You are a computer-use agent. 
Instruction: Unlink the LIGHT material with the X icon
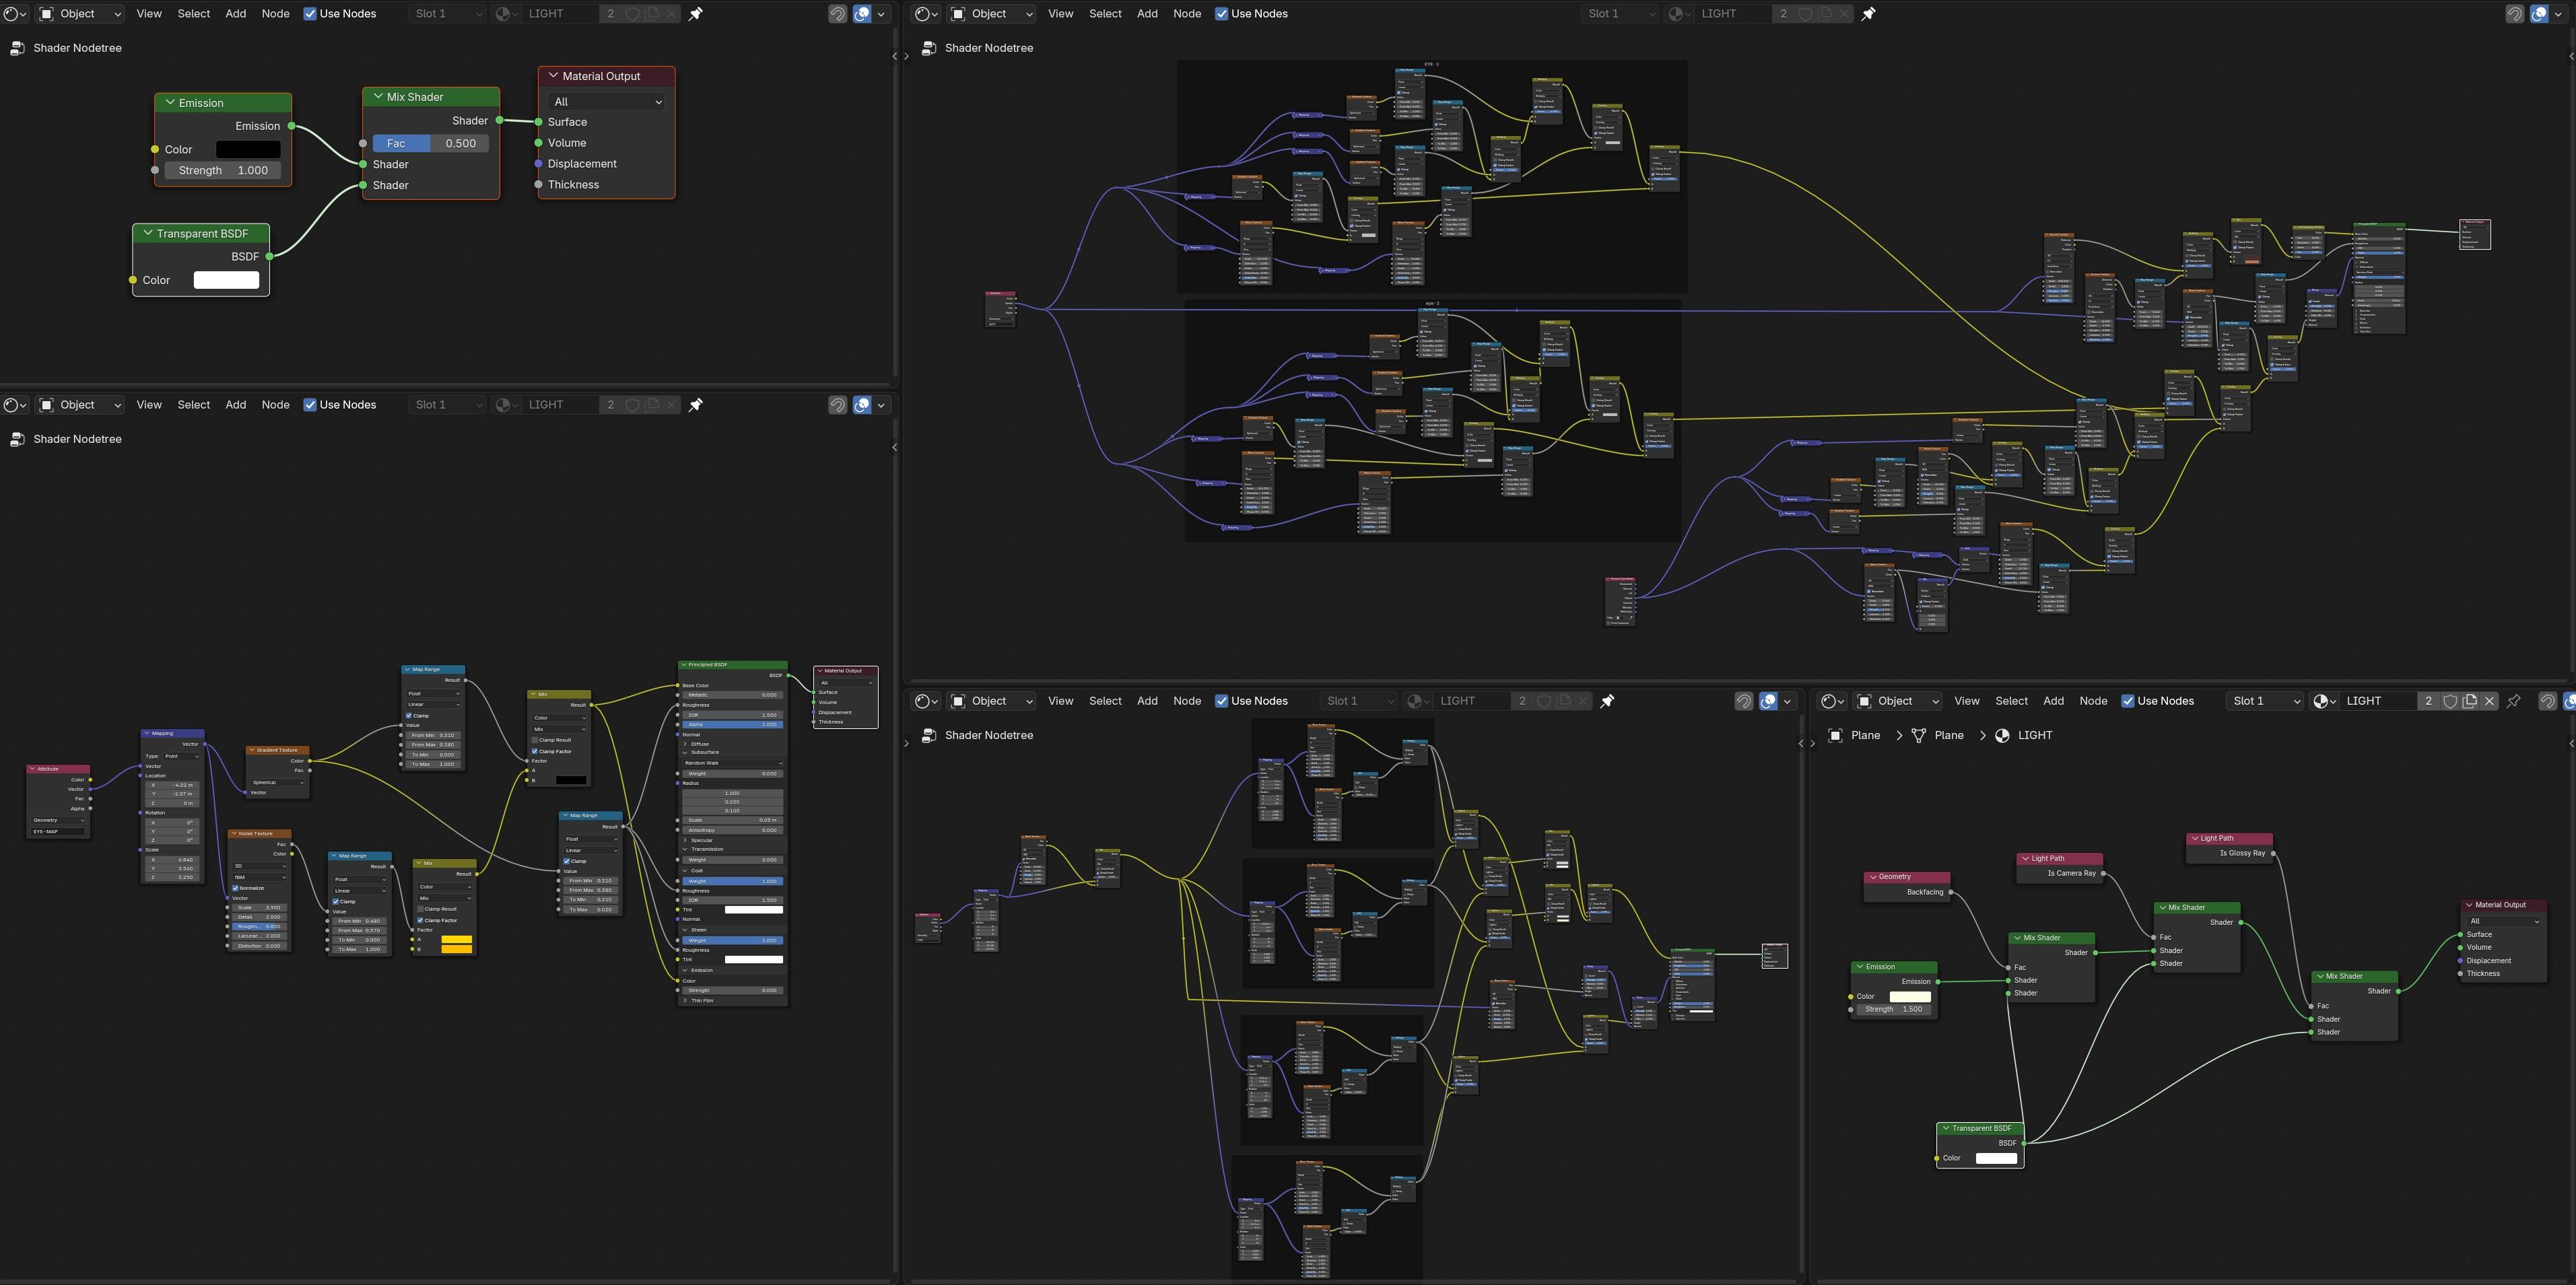[x=2490, y=701]
